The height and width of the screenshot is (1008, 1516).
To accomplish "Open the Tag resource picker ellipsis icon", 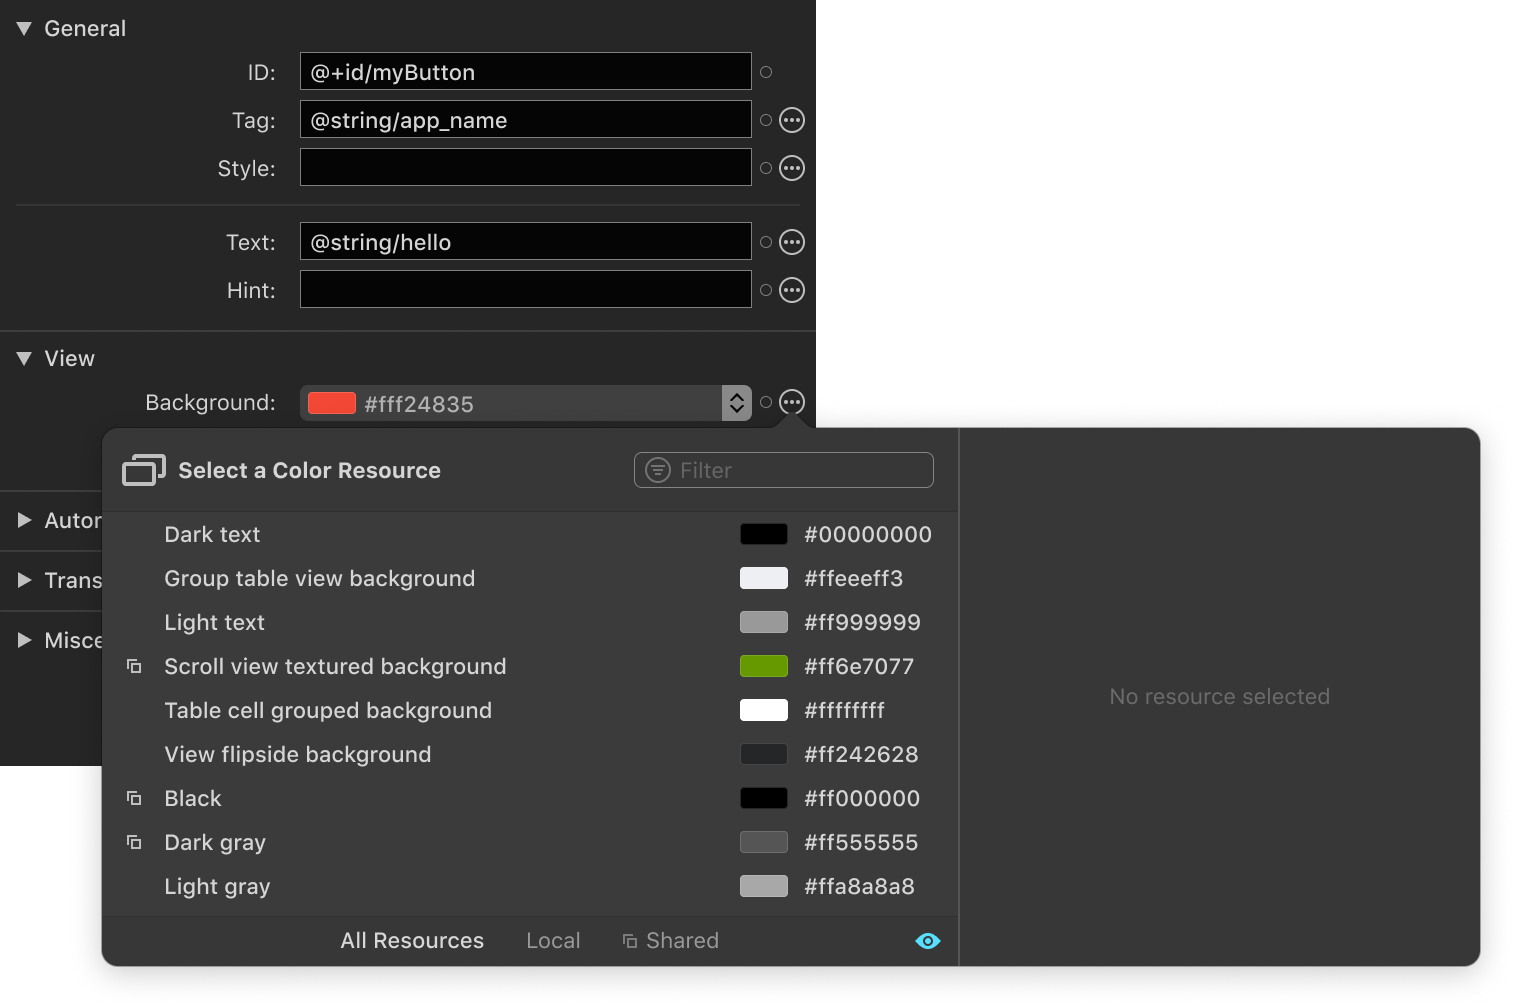I will (791, 120).
